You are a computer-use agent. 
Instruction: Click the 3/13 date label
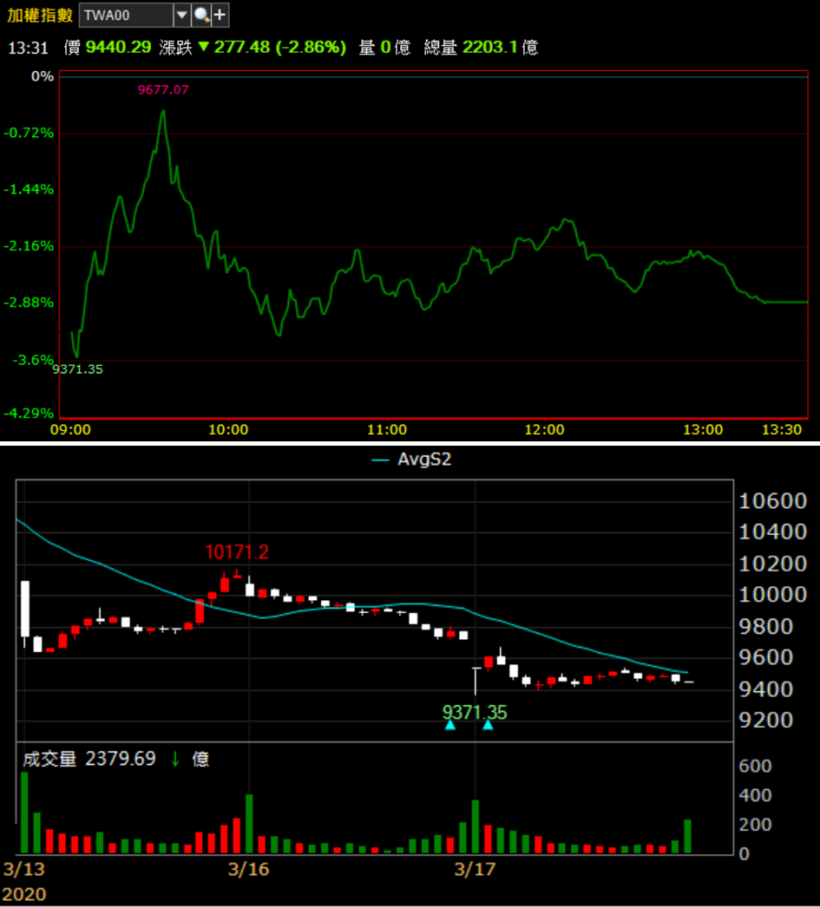click(24, 869)
